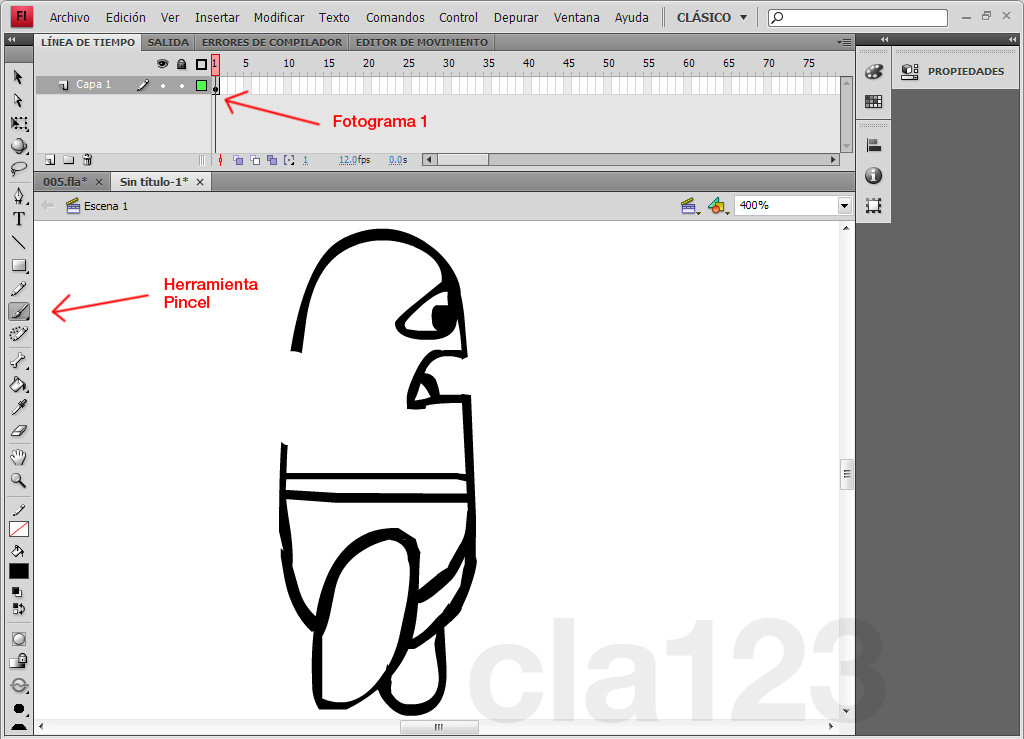Open the edit scene dropdown

point(690,206)
